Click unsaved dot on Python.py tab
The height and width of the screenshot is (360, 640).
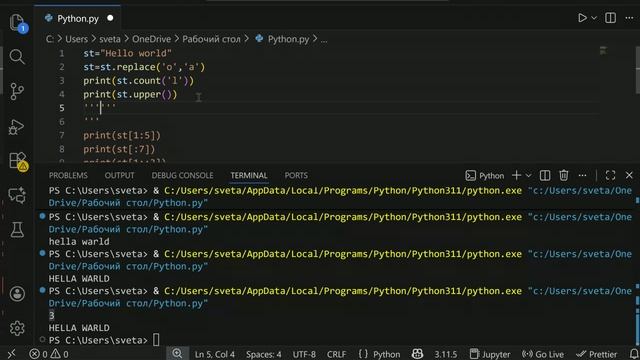point(110,18)
